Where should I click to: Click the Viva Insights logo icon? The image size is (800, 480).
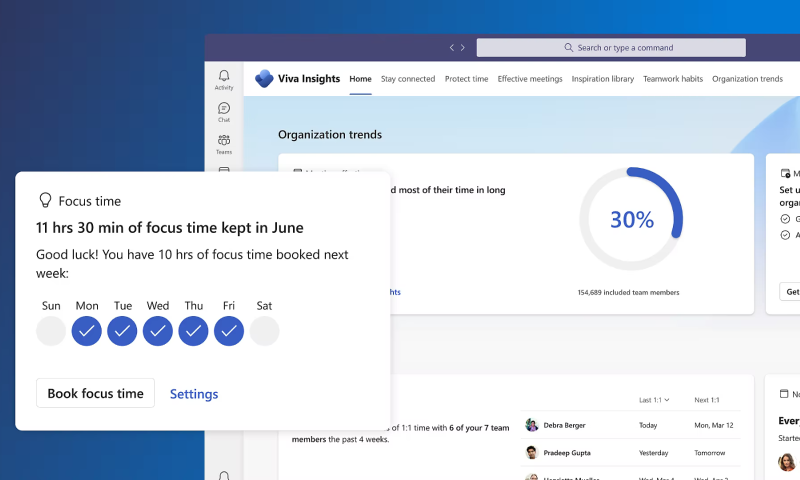point(264,79)
